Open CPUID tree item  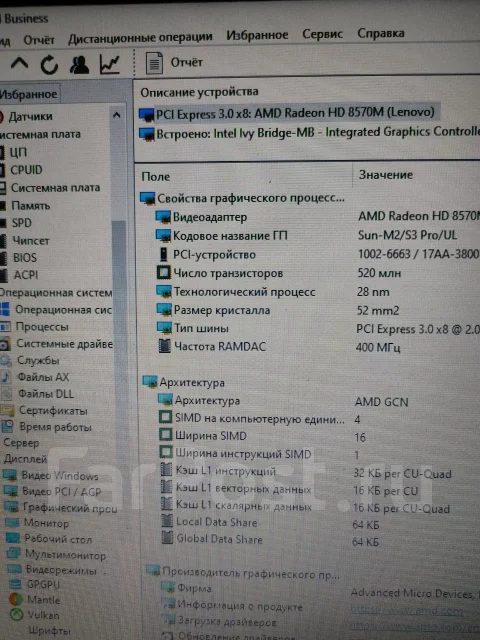(x=26, y=170)
